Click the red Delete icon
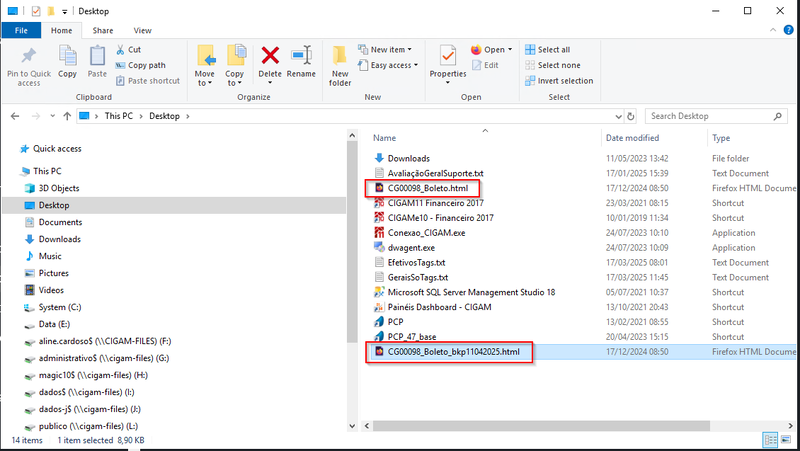The image size is (800, 451). point(270,55)
